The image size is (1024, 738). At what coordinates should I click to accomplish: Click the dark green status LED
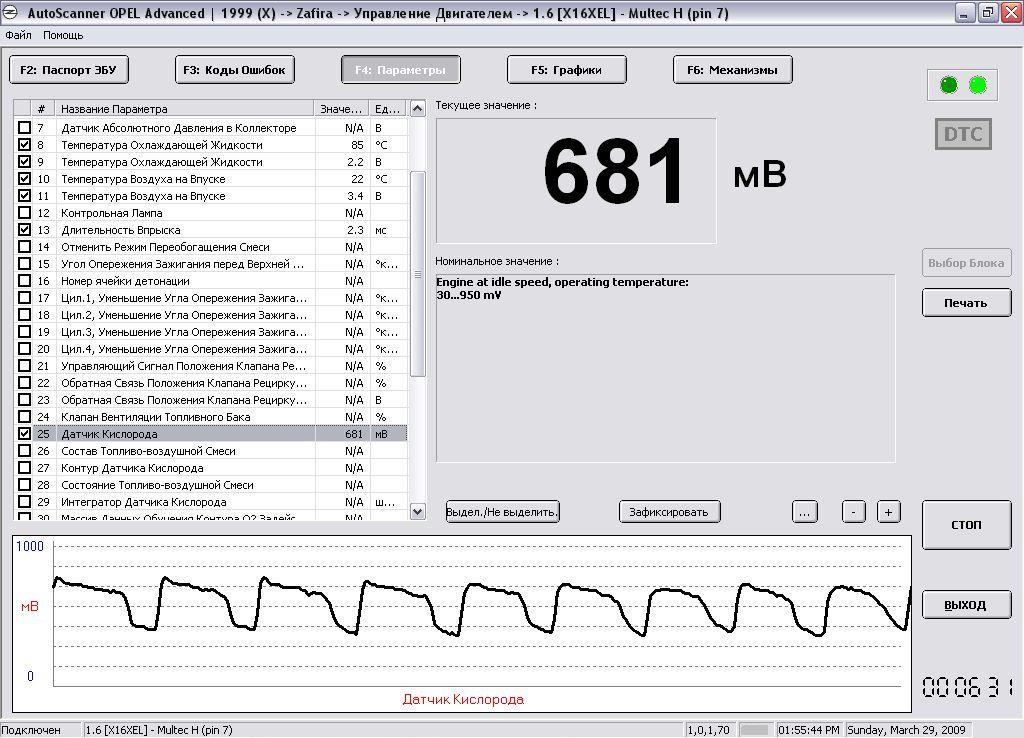click(948, 85)
